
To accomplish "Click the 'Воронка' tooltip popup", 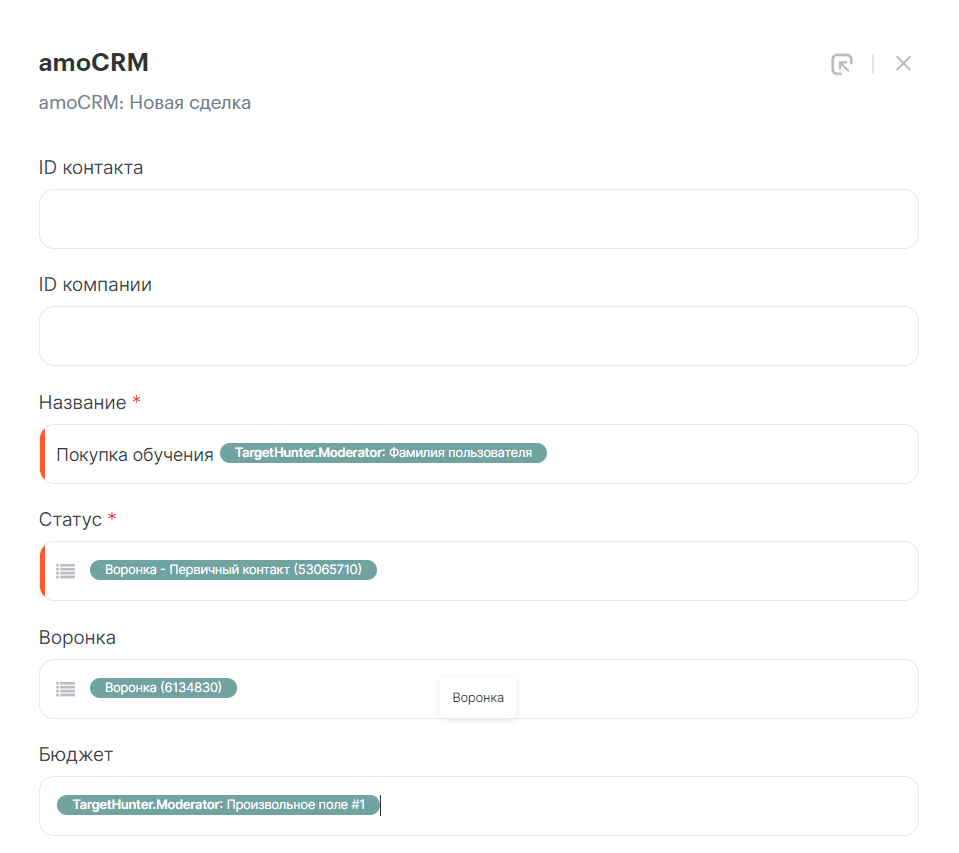I will [x=478, y=697].
